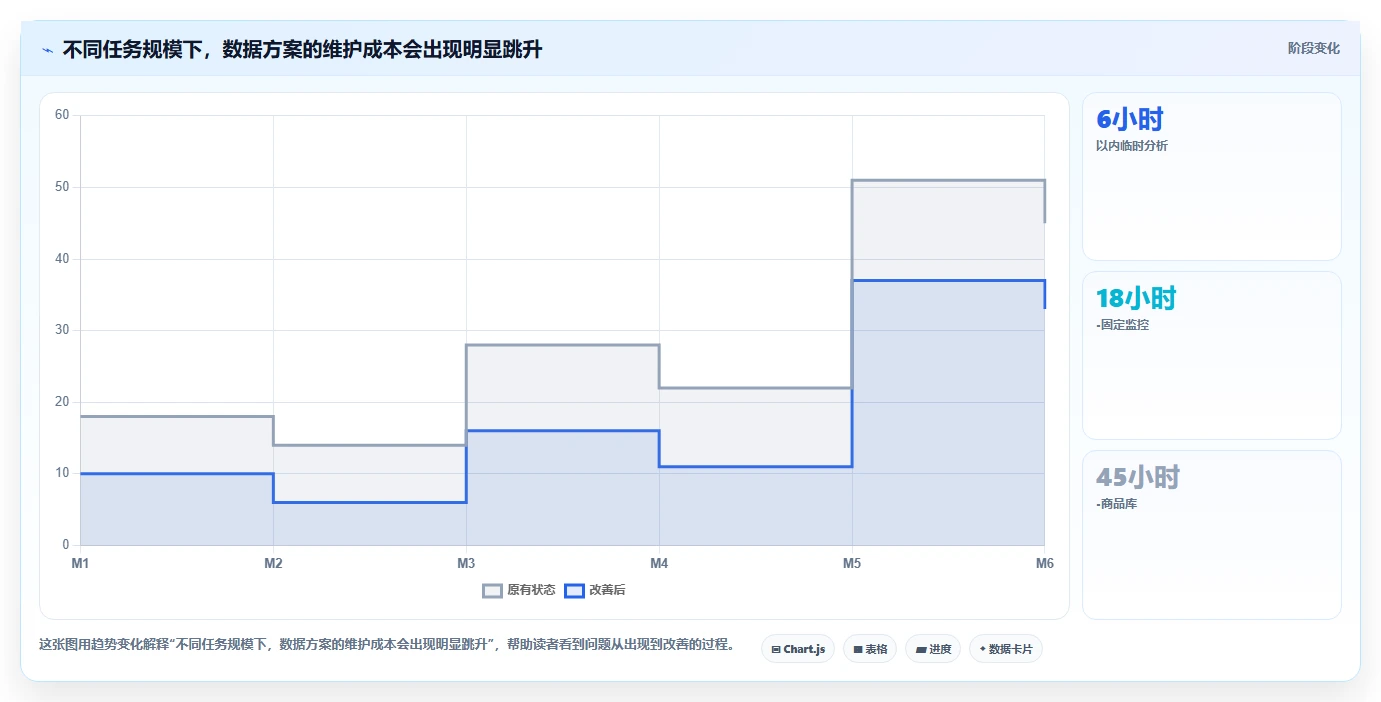Click the 40 y-axis tick label

[x=62, y=259]
